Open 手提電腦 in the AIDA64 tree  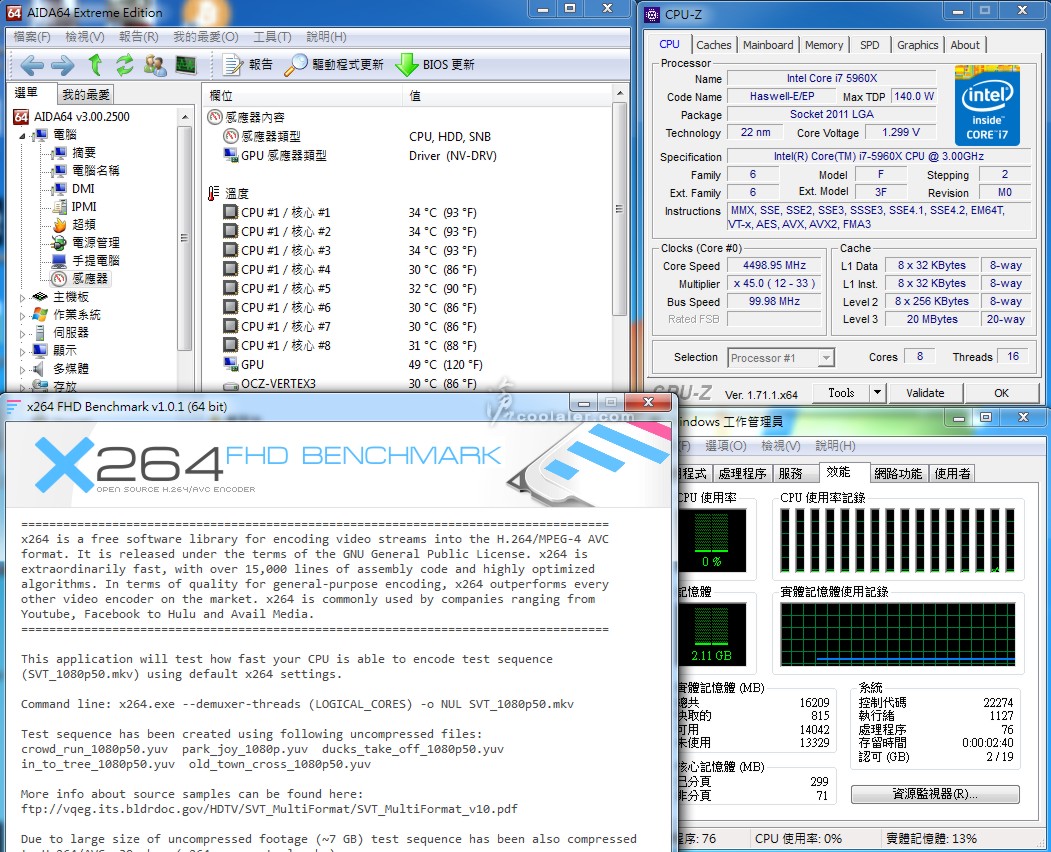point(86,260)
